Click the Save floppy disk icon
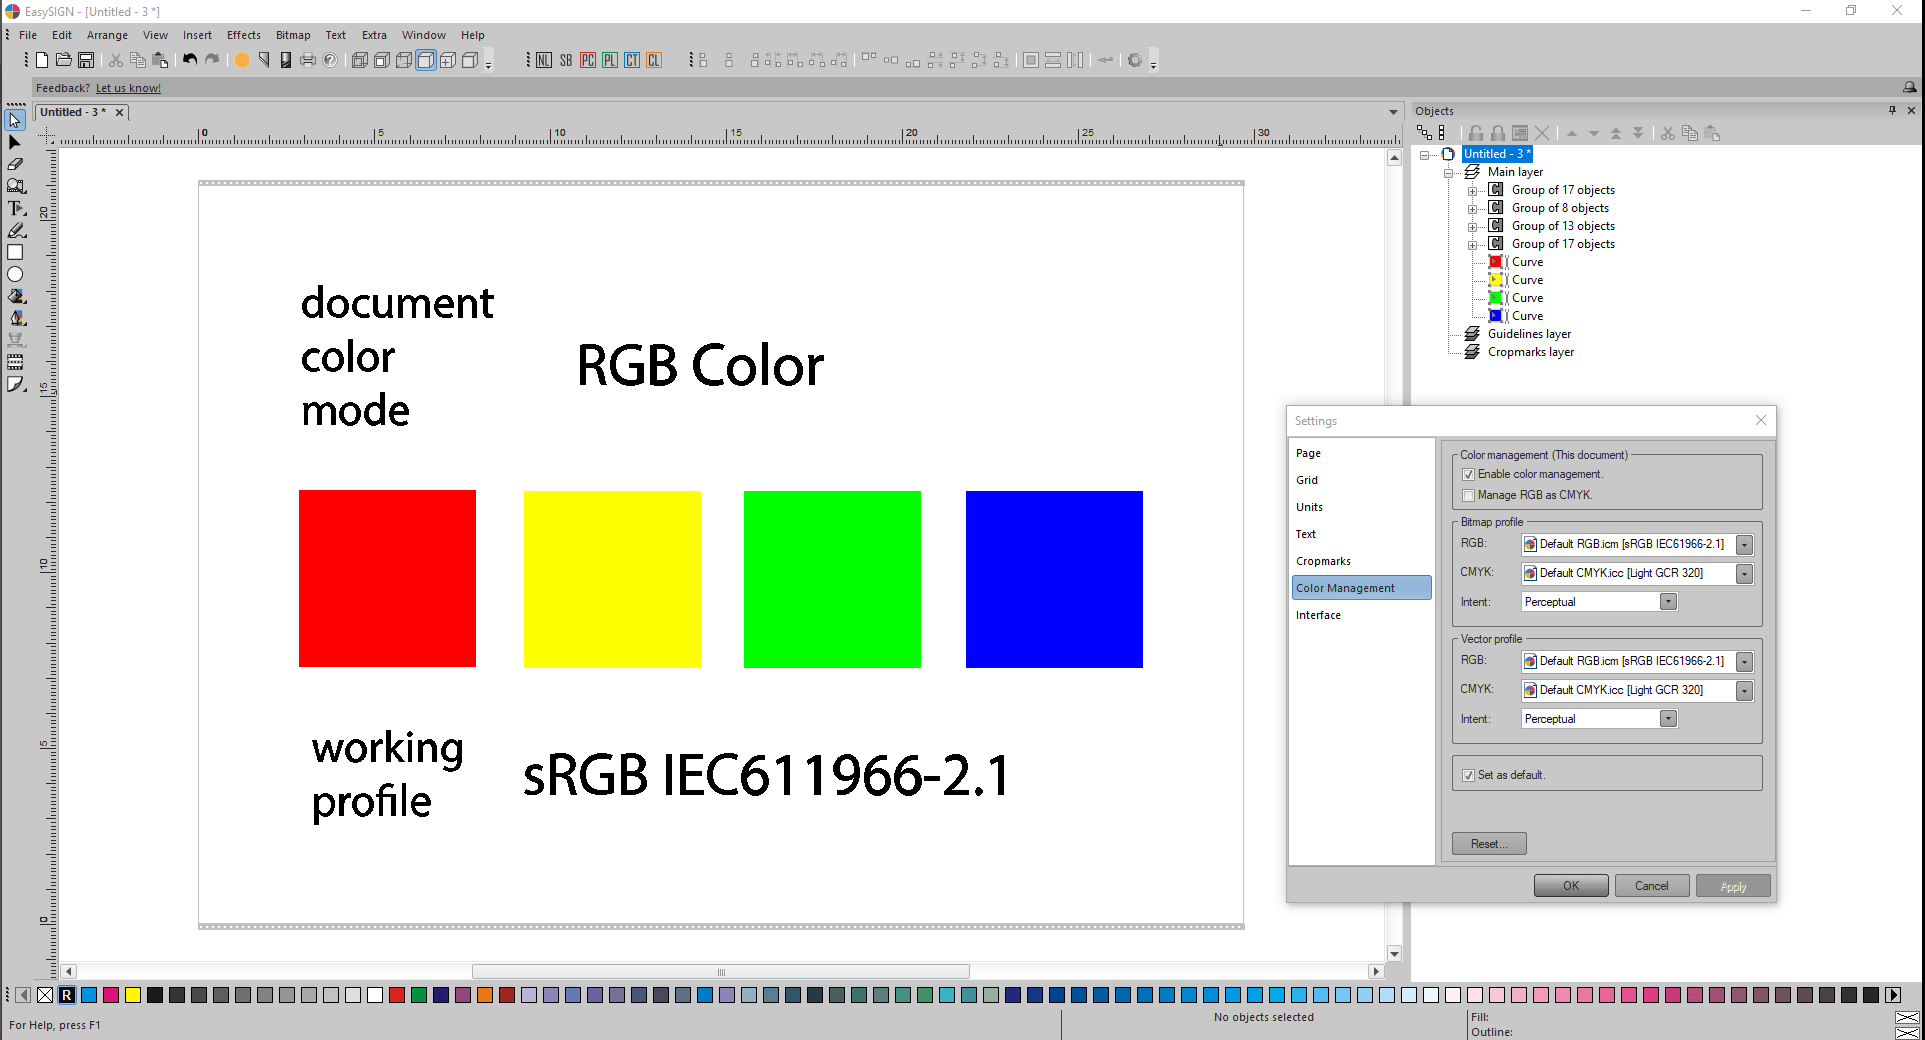Screen dimensions: 1925x1040 coord(86,60)
